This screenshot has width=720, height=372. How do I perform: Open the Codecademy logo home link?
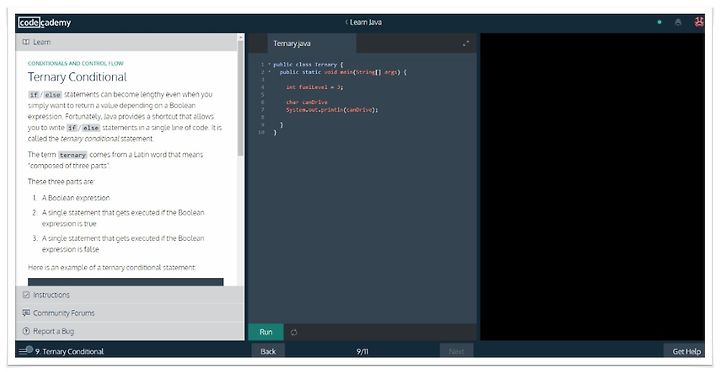(45, 22)
